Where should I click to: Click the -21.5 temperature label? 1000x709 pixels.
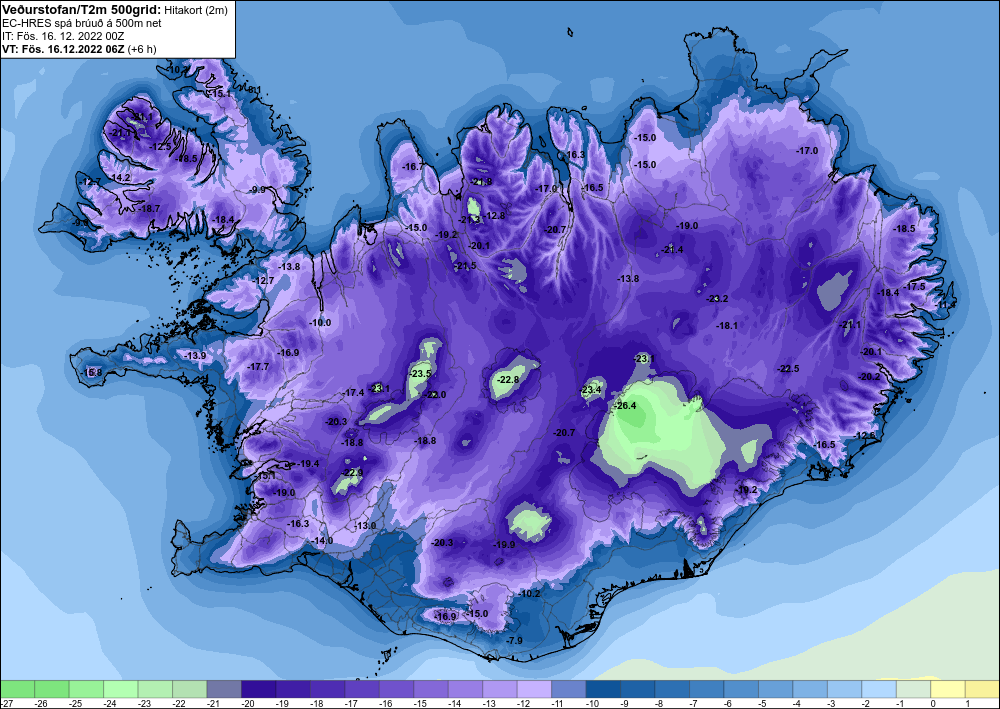coord(466,266)
